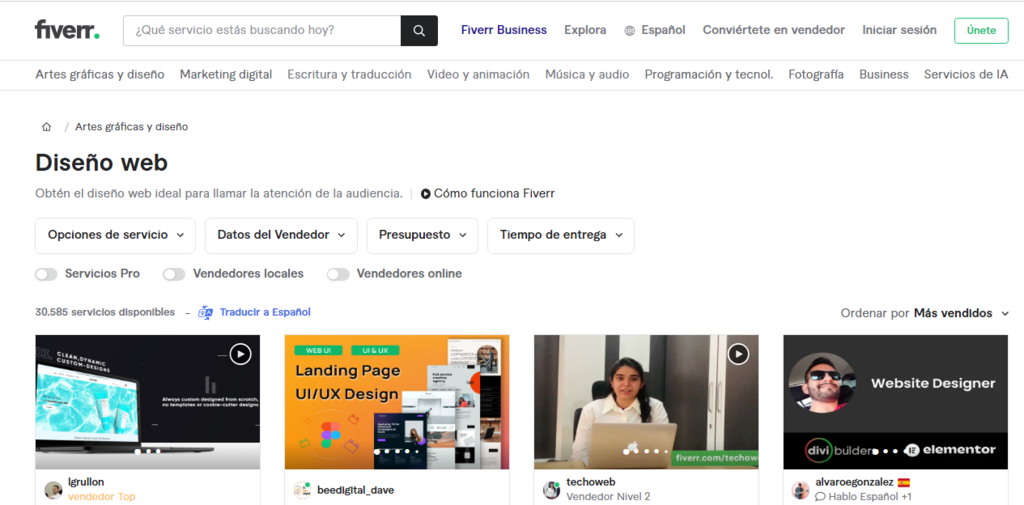
Task: Click techoweb's profile avatar
Action: 552,490
